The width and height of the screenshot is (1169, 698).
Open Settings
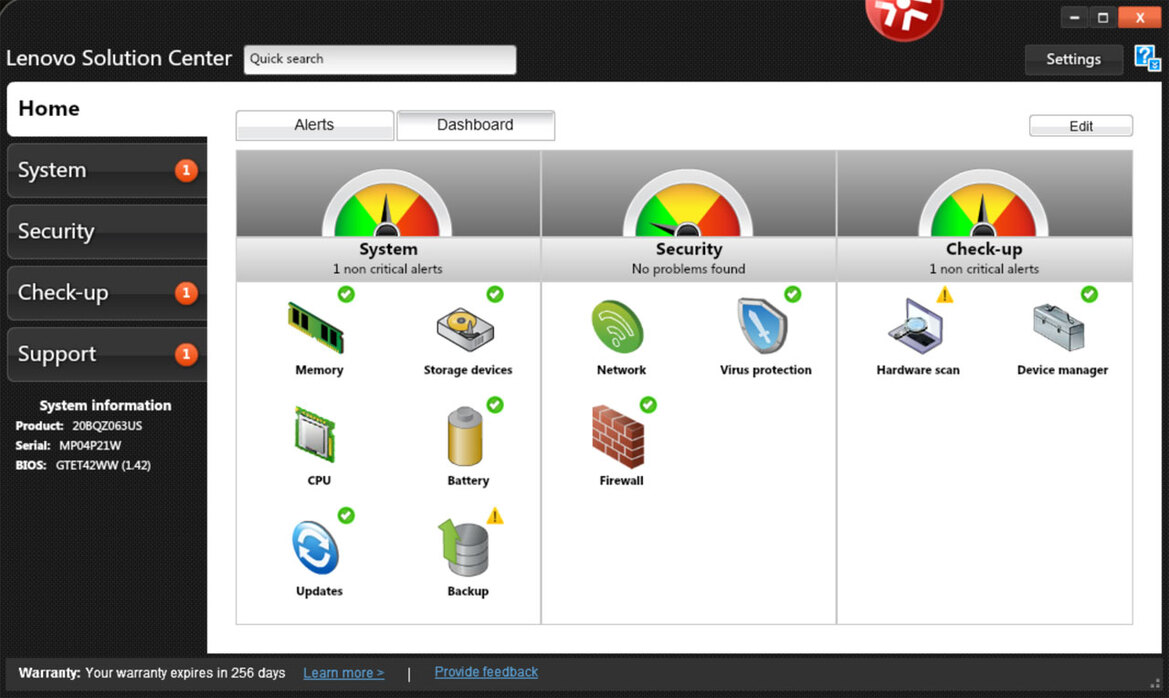[1074, 59]
